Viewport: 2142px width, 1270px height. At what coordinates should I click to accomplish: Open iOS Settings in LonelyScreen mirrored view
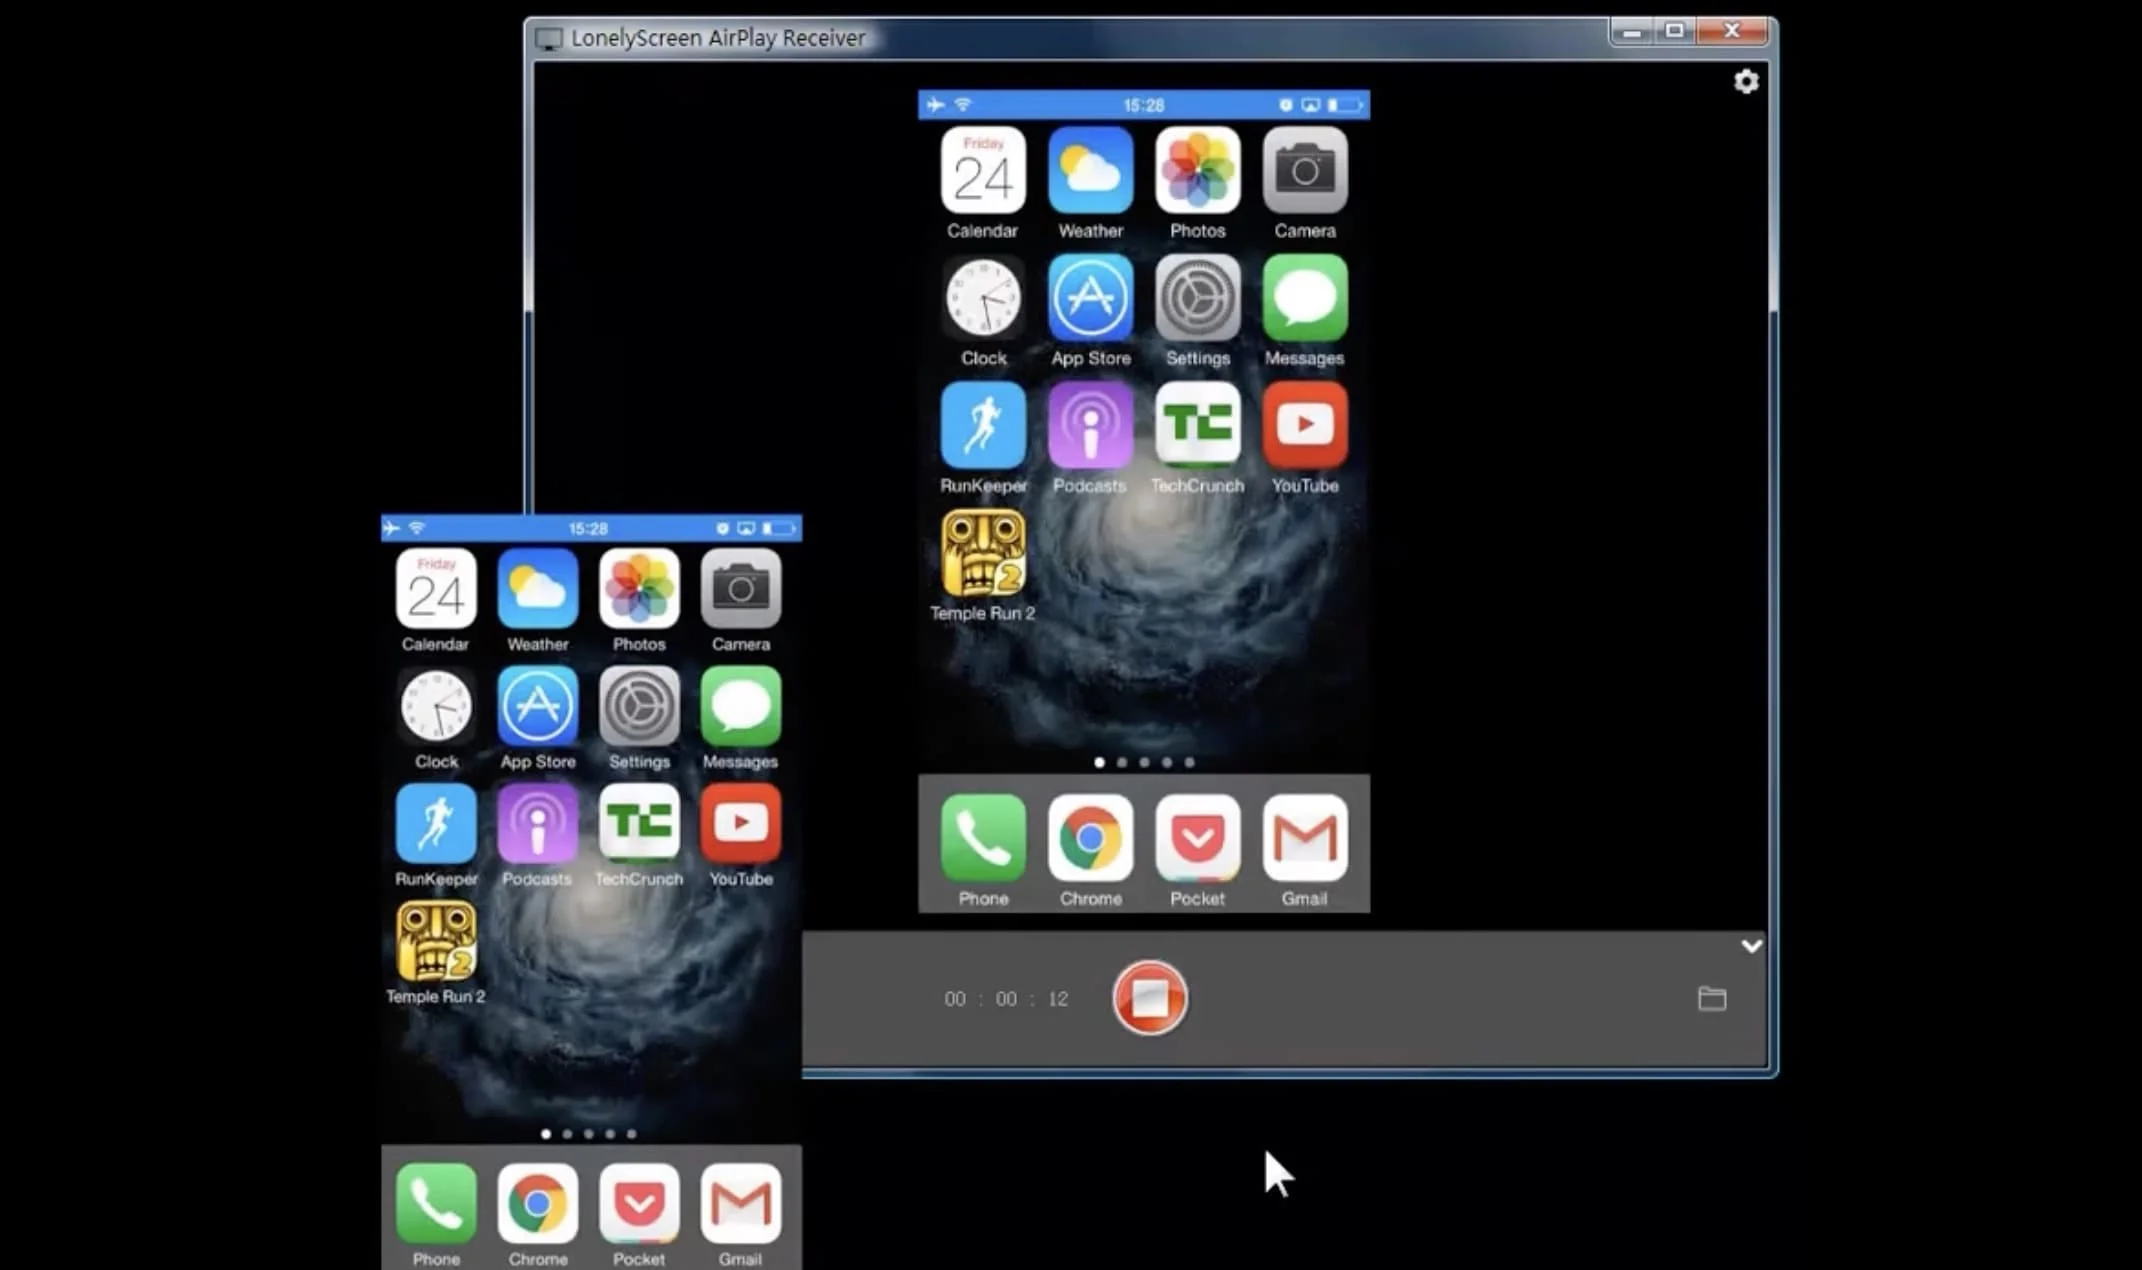[1197, 298]
